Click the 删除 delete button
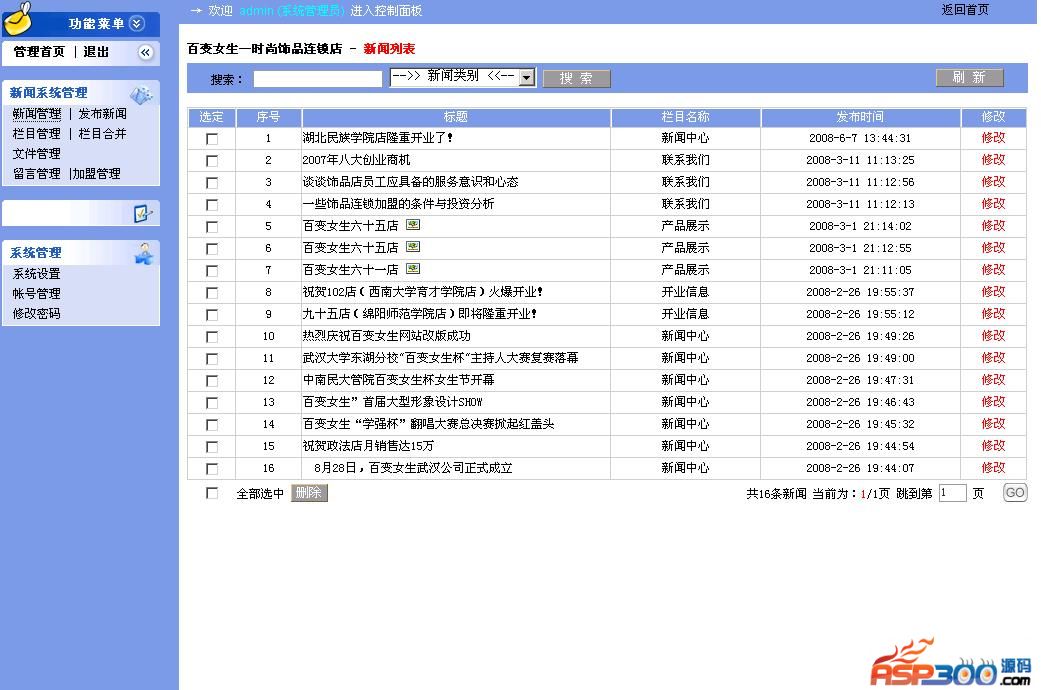 pyautogui.click(x=309, y=493)
